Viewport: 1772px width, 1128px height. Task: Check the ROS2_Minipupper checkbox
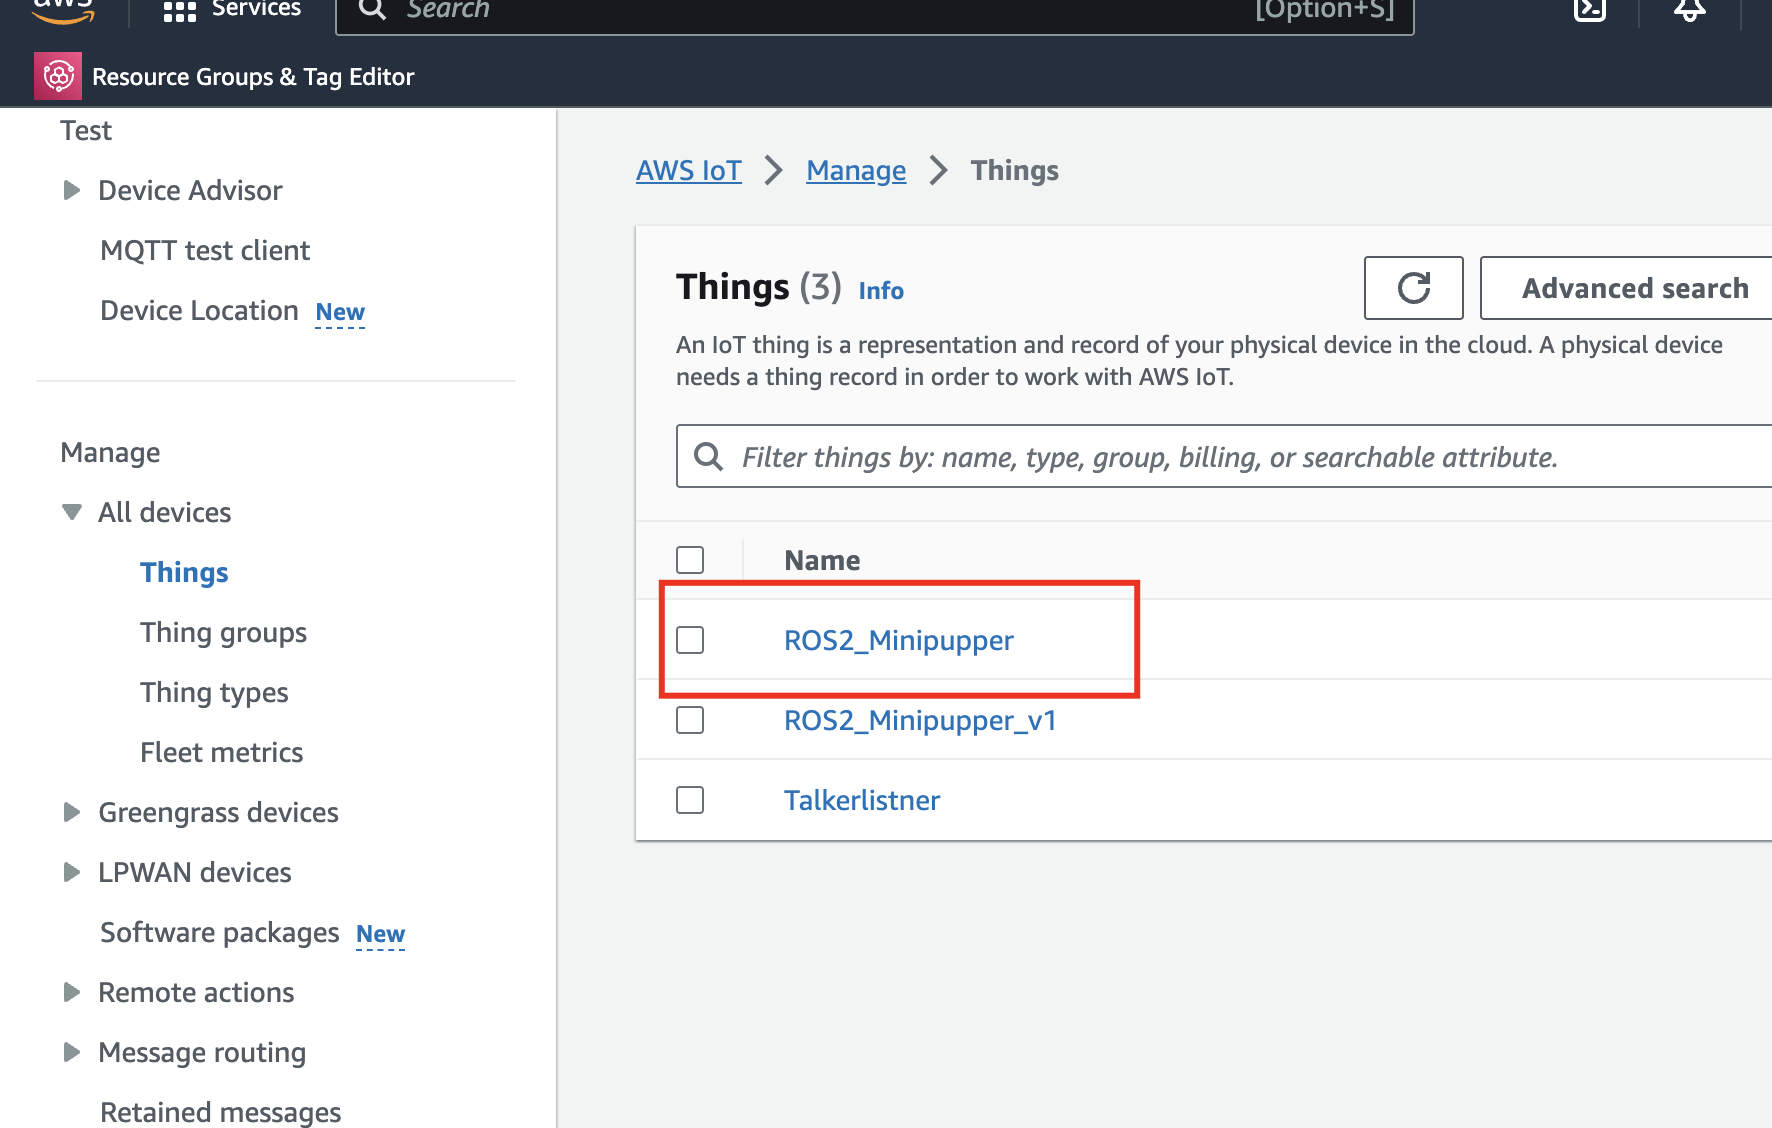click(690, 640)
